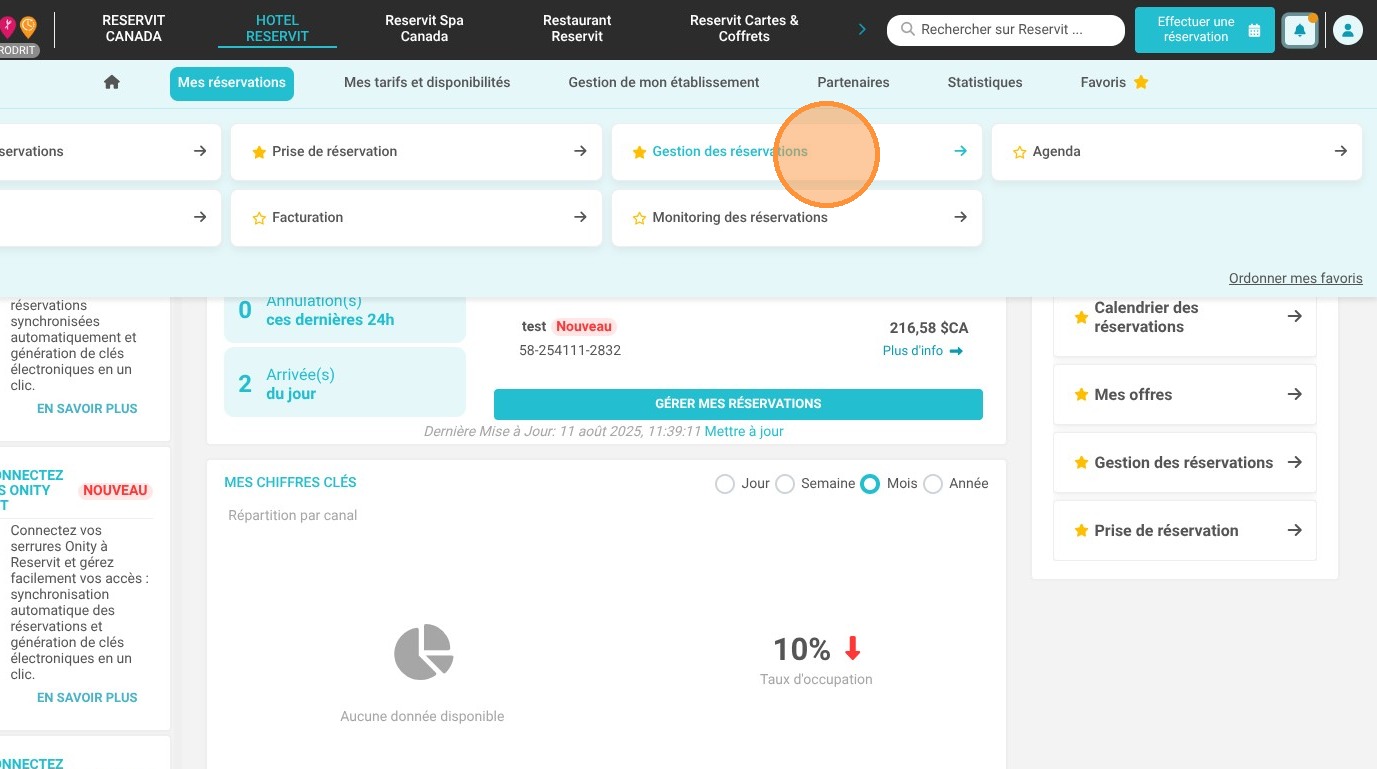Click the Mettre à jour link

(744, 432)
